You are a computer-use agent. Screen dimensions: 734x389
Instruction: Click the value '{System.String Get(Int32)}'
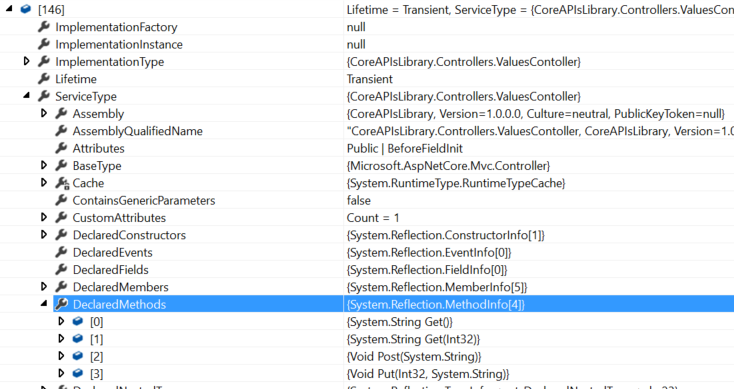click(413, 339)
